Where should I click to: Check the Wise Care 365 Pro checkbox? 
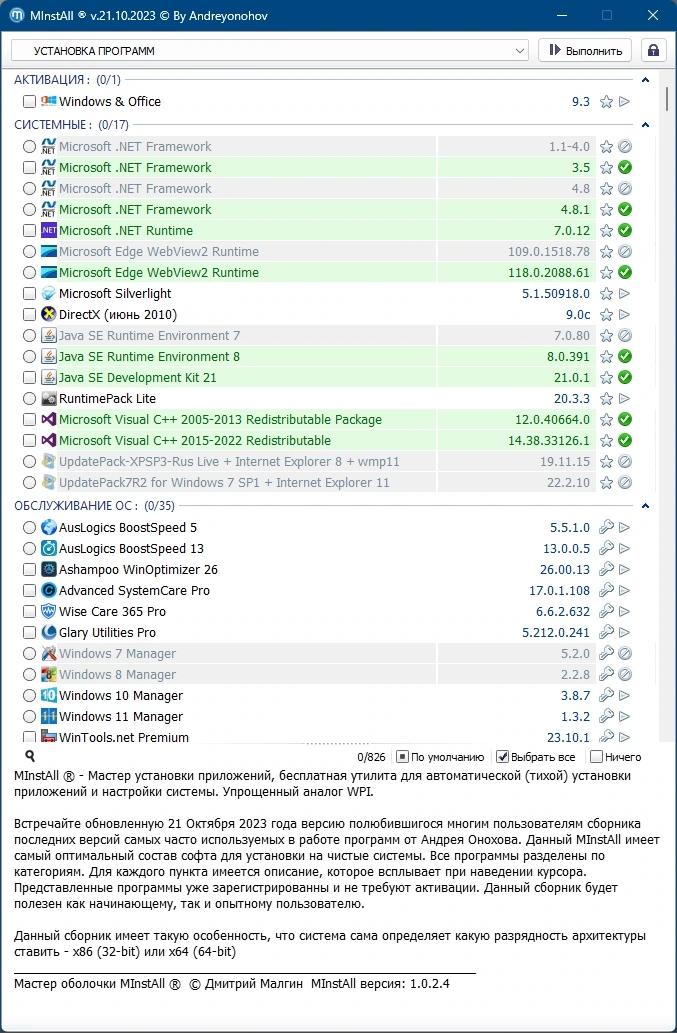pyautogui.click(x=29, y=612)
